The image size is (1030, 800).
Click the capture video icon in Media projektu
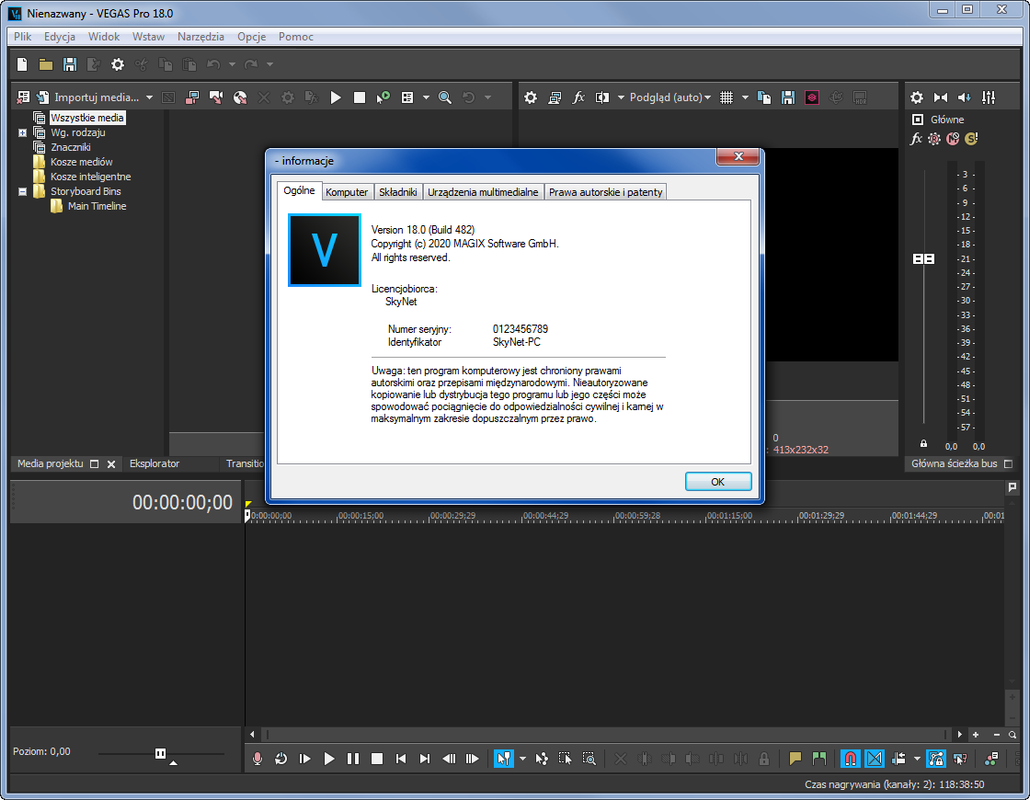(192, 97)
